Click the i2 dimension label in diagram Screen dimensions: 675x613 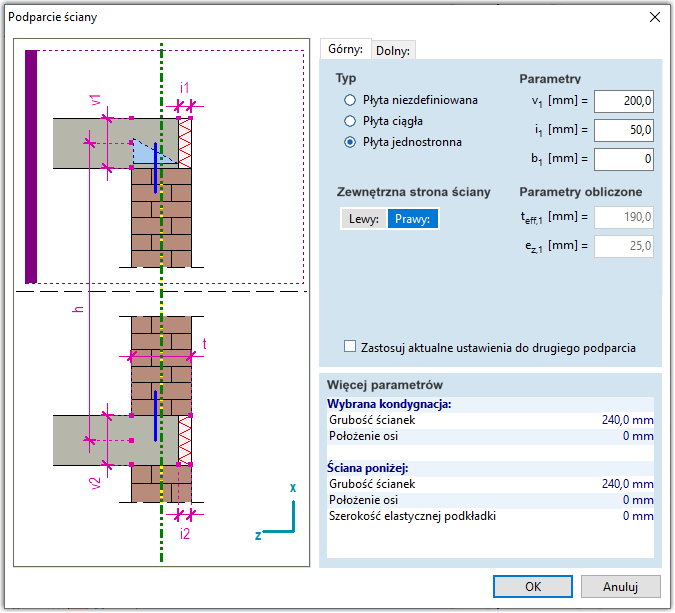tap(184, 534)
